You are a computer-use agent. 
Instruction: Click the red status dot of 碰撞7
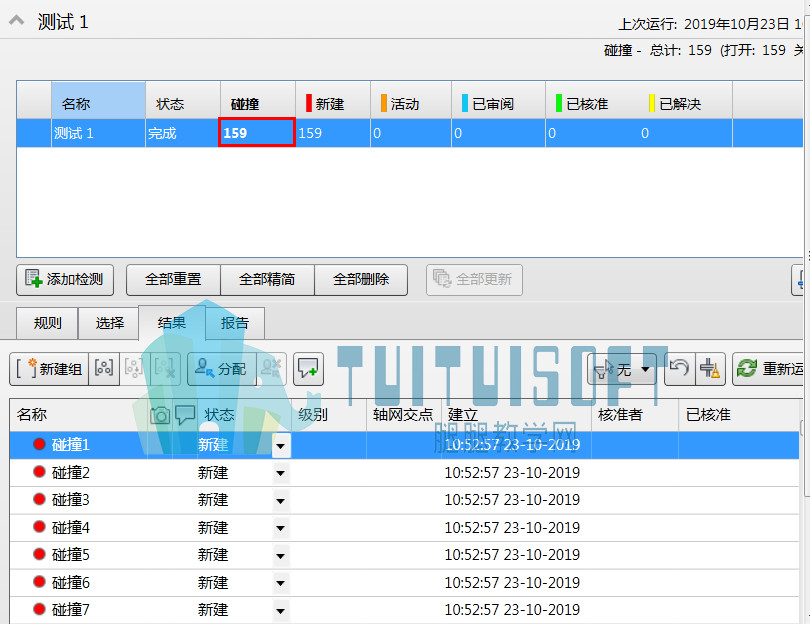point(39,609)
